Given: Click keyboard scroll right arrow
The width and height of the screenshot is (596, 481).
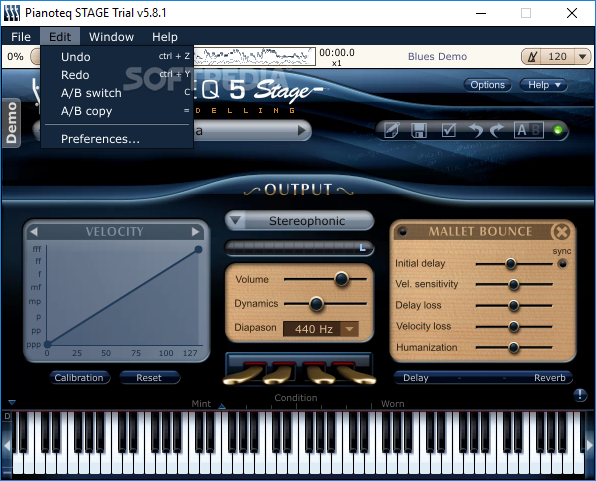Looking at the screenshot, I should point(590,444).
